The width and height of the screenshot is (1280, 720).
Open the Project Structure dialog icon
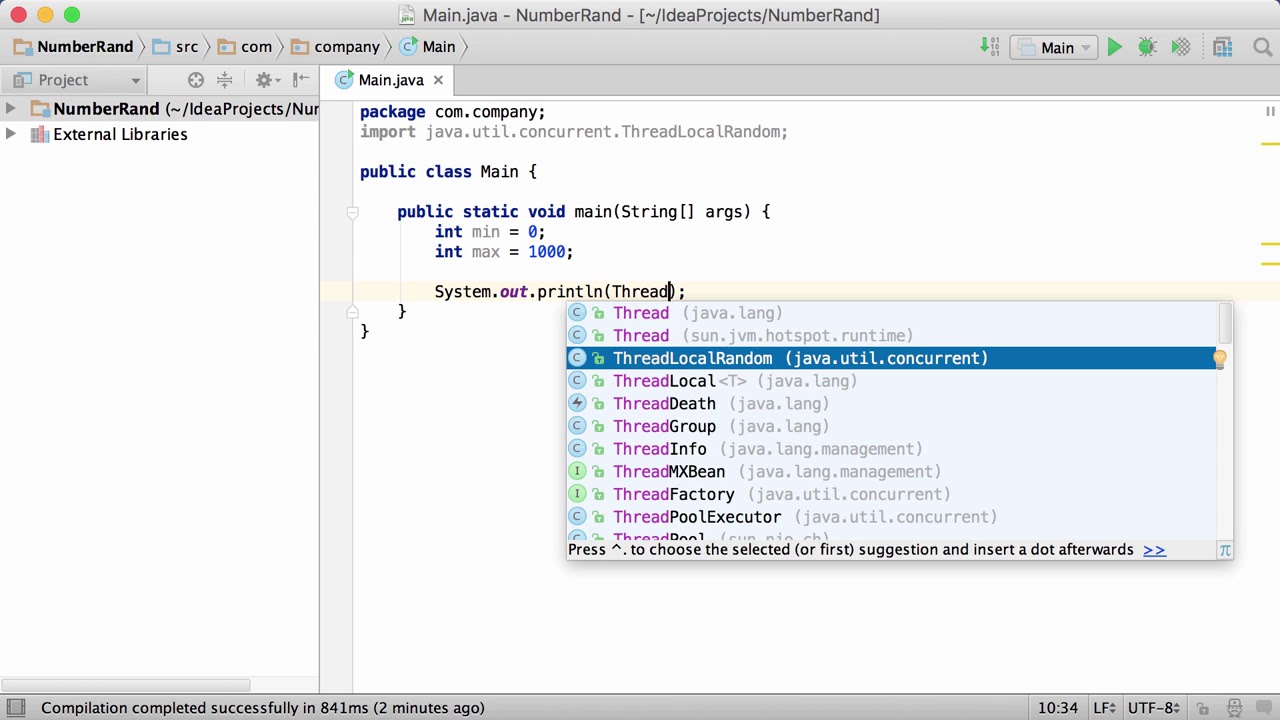point(1222,47)
